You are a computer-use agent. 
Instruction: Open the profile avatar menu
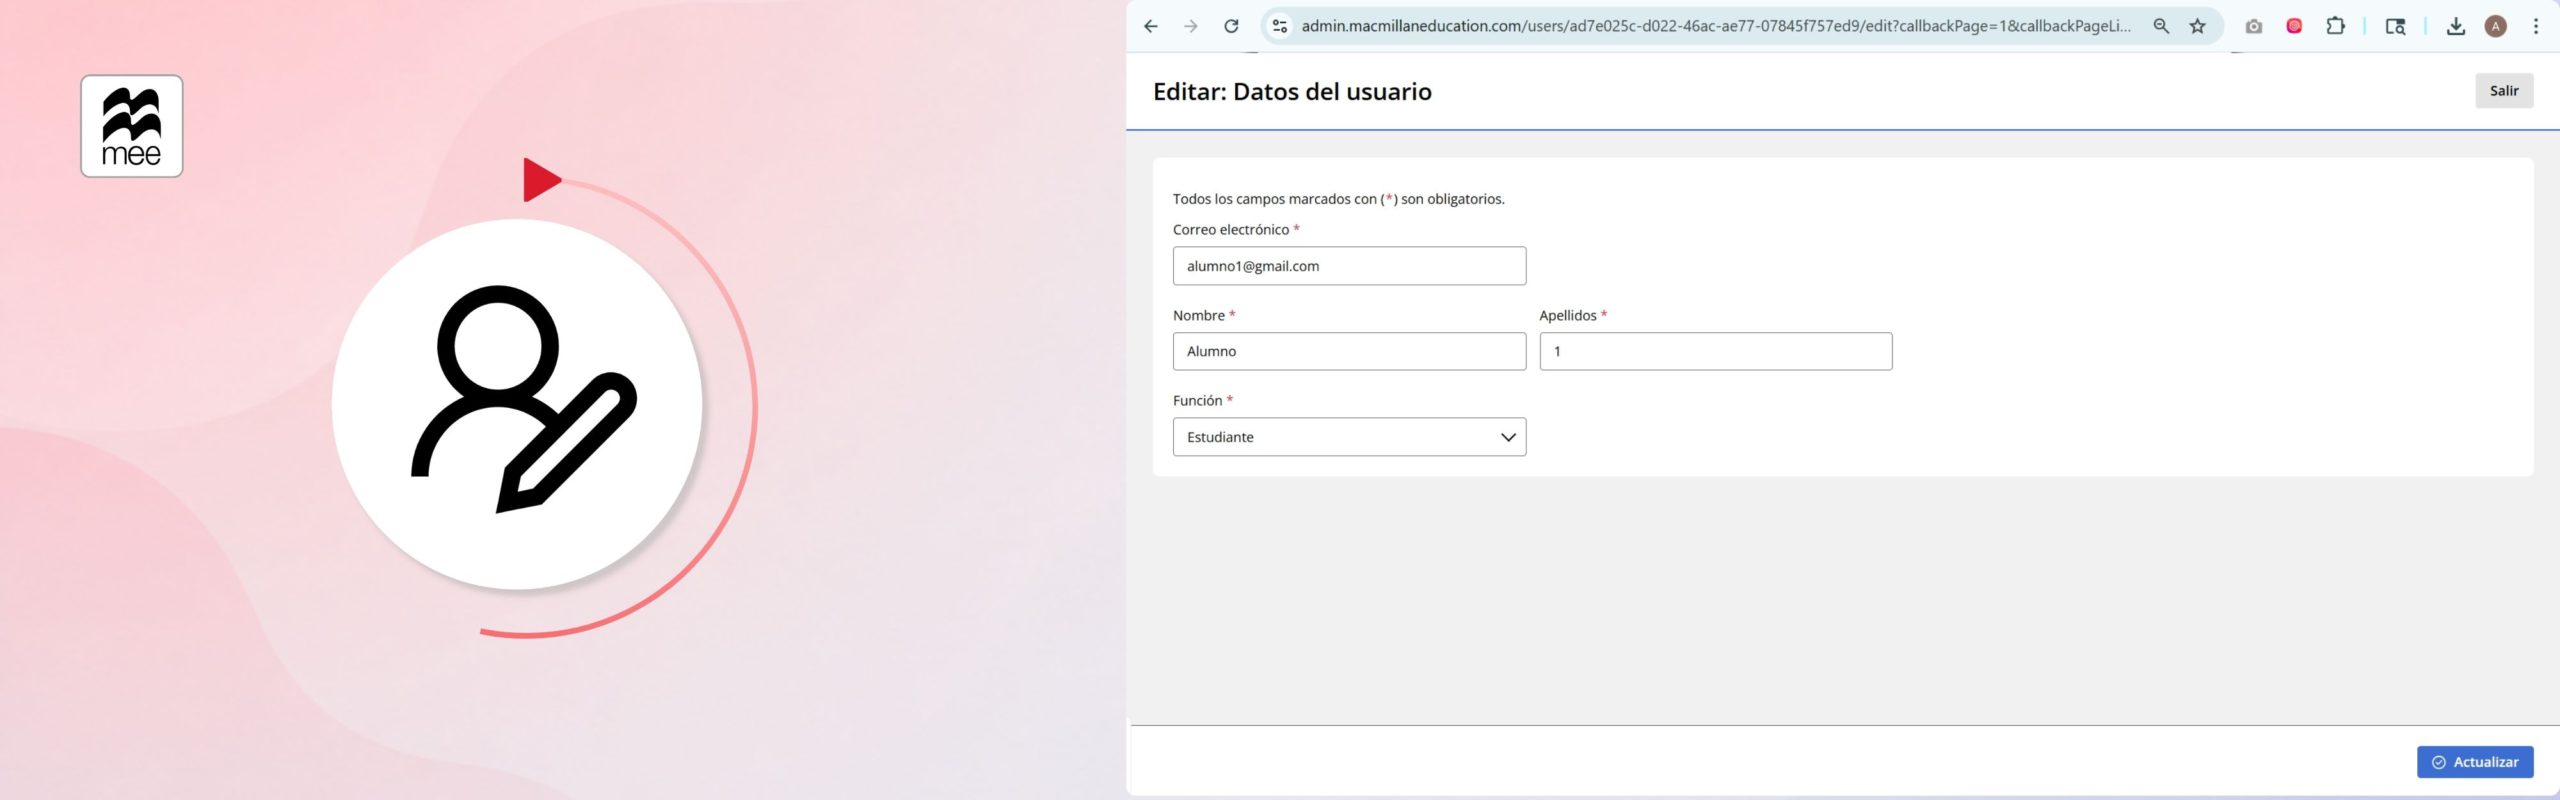2495,27
